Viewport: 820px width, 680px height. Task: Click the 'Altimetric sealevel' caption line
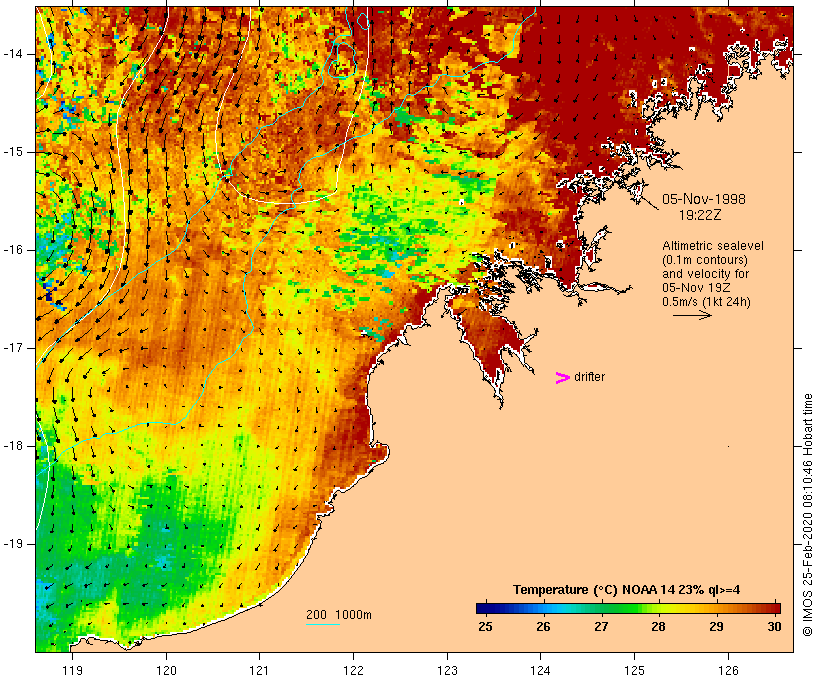point(713,246)
